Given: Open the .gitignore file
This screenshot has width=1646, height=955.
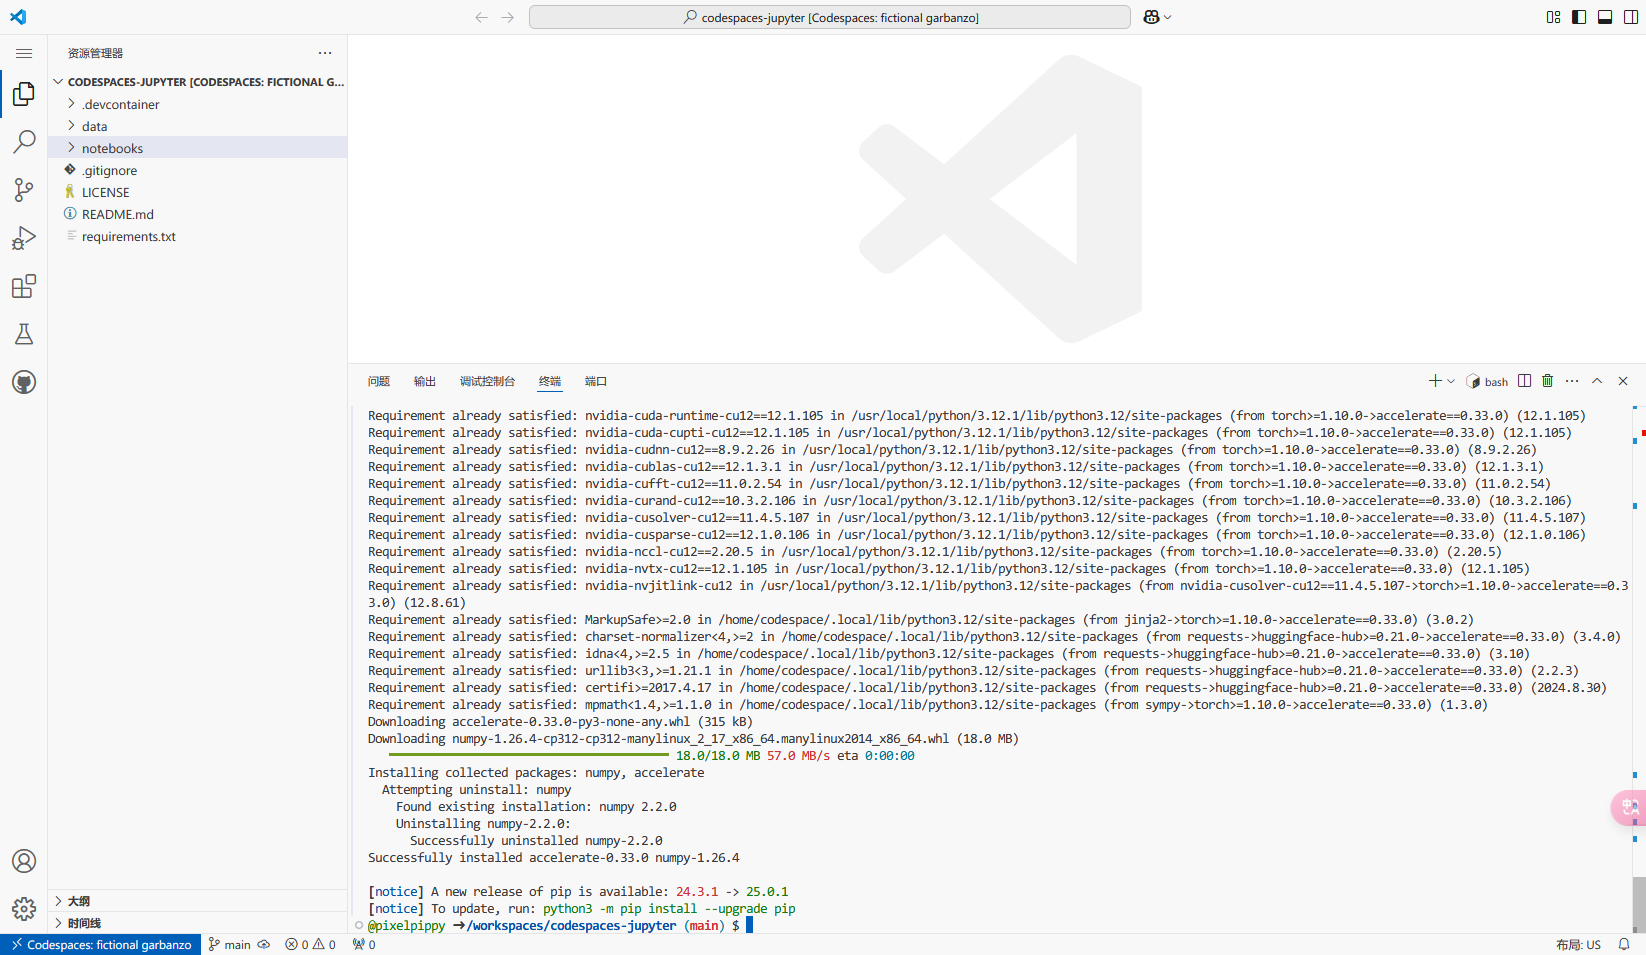Looking at the screenshot, I should tap(198, 170).
